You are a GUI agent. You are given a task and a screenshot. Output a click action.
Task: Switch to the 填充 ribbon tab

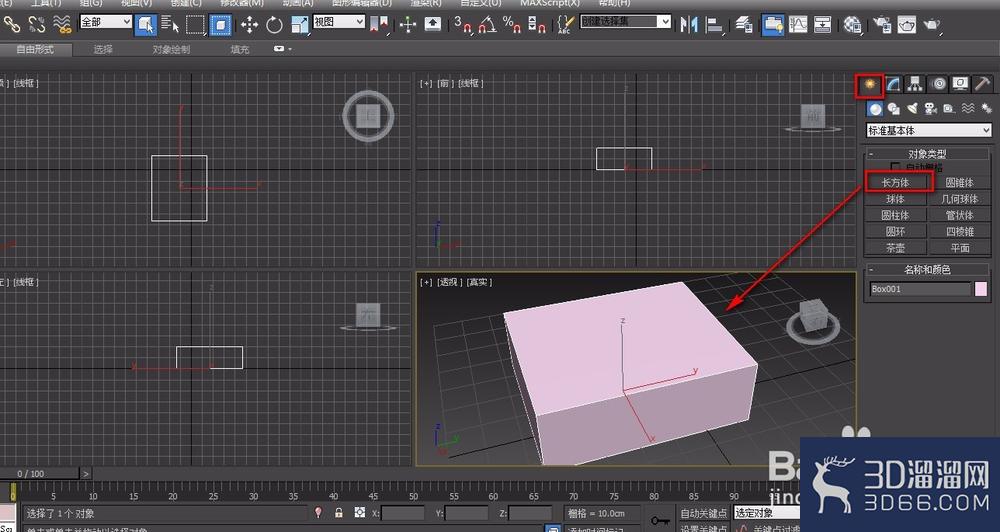240,49
